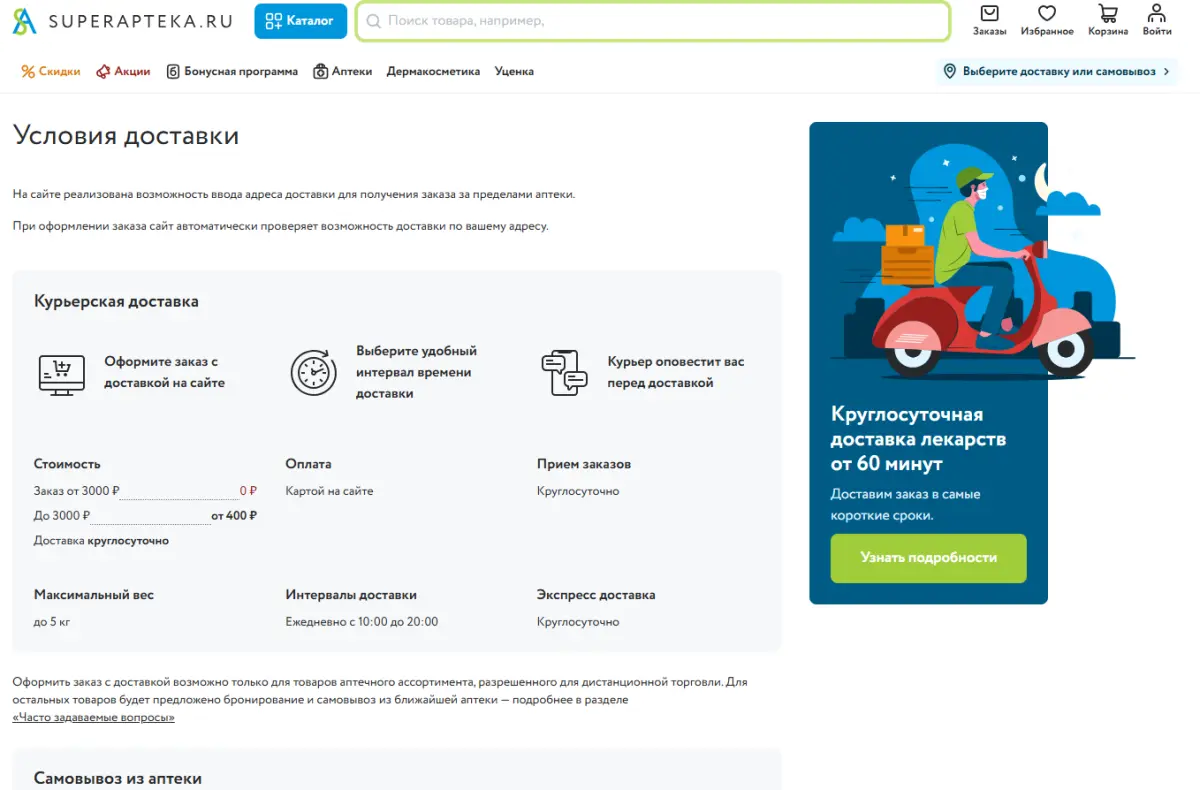Image resolution: width=1200 pixels, height=790 pixels.
Task: Click the Superapteka logo icon
Action: (x=24, y=21)
